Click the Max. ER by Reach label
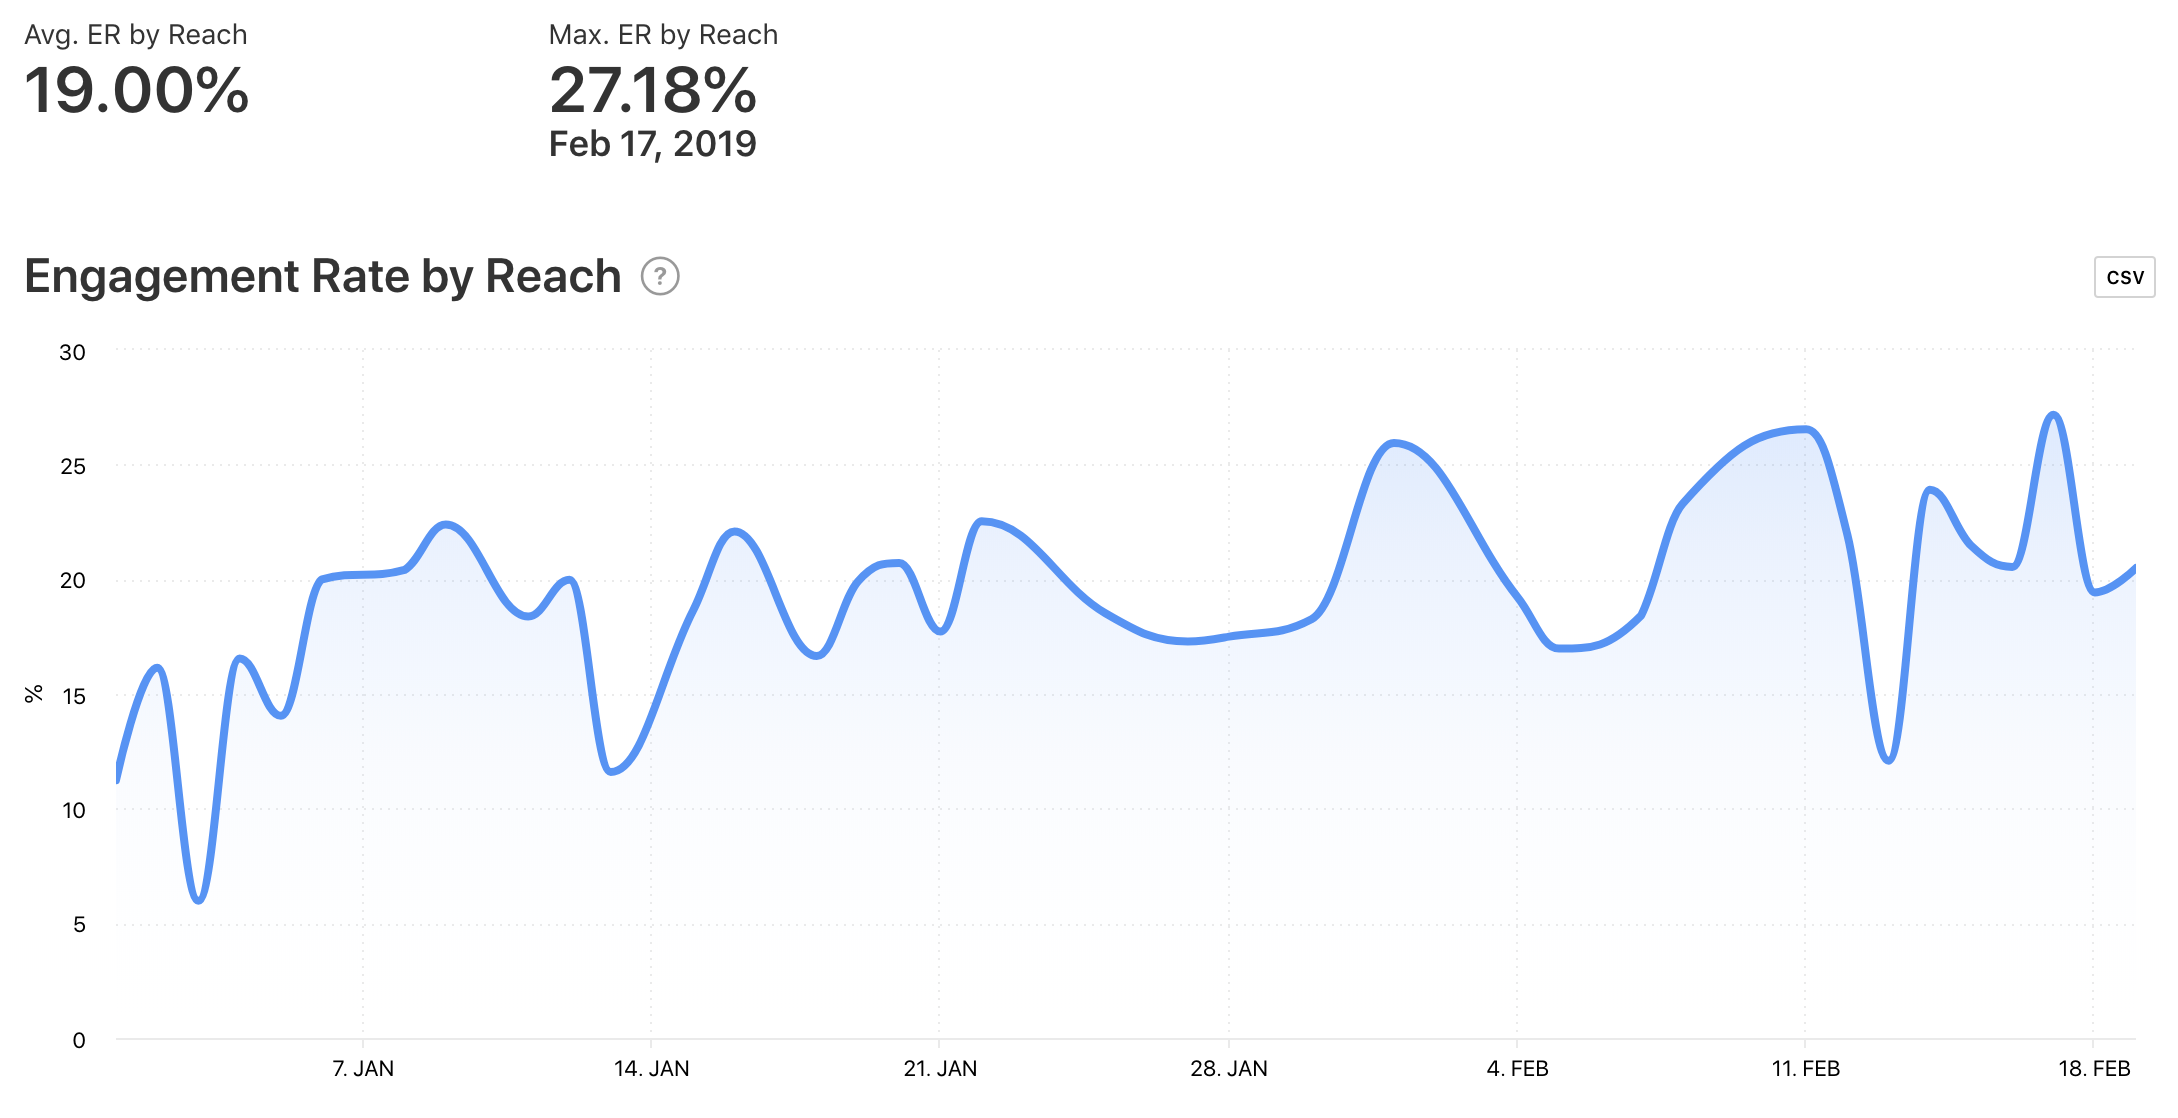Screen dimensions: 2178x1118 click(663, 35)
